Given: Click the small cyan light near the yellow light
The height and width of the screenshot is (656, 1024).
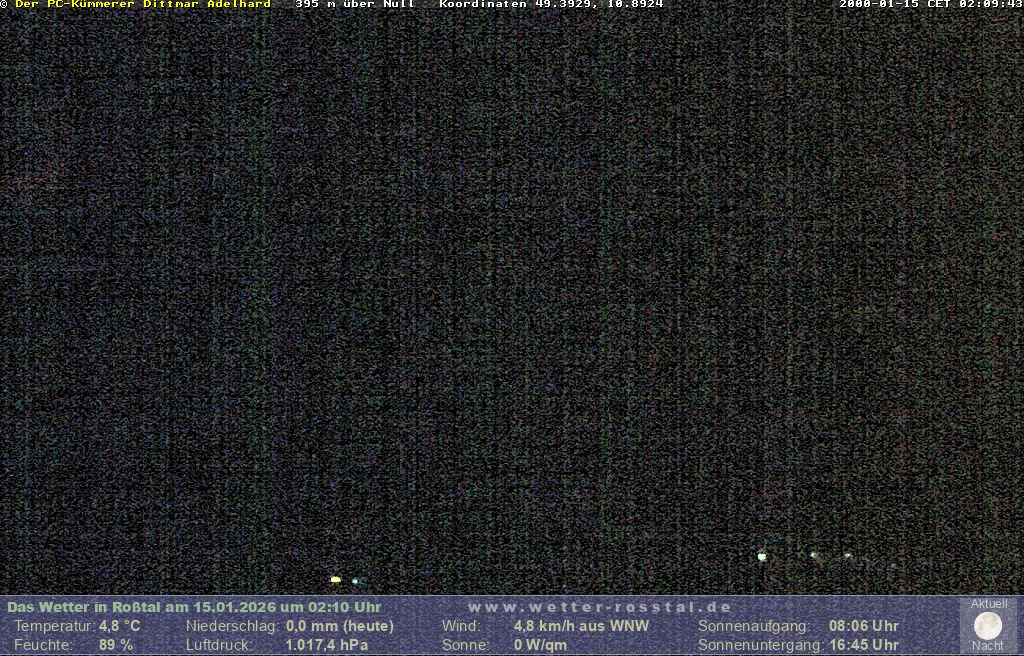Looking at the screenshot, I should click(x=355, y=581).
